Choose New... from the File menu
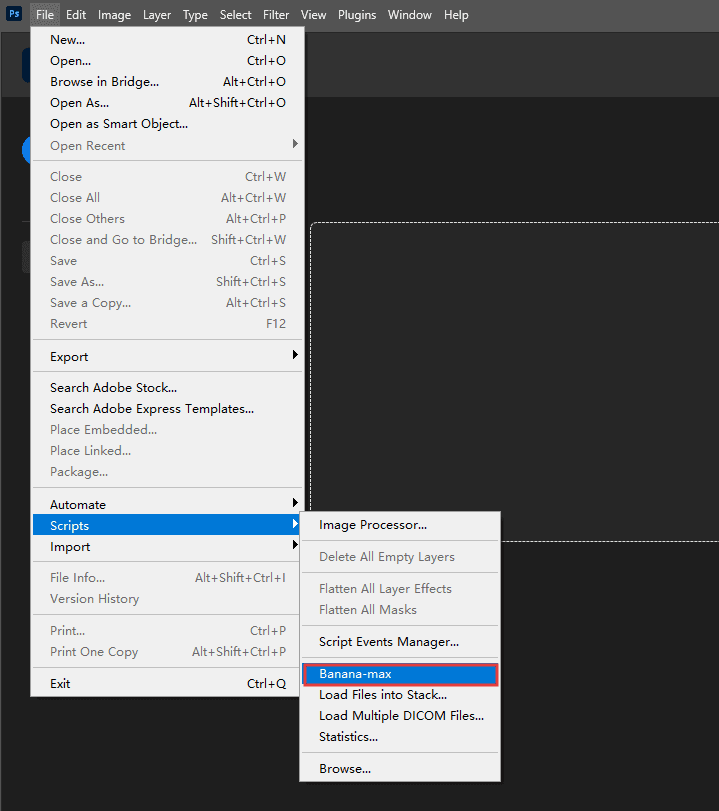The image size is (719, 811). [167, 40]
